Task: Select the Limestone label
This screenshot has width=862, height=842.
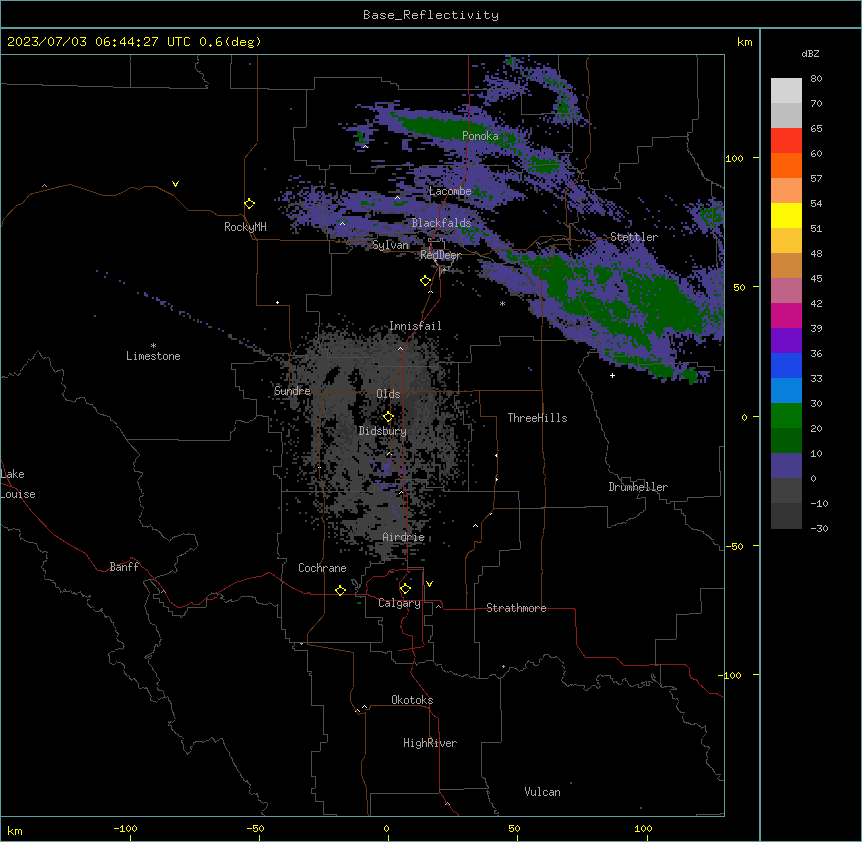Action: coord(153,356)
